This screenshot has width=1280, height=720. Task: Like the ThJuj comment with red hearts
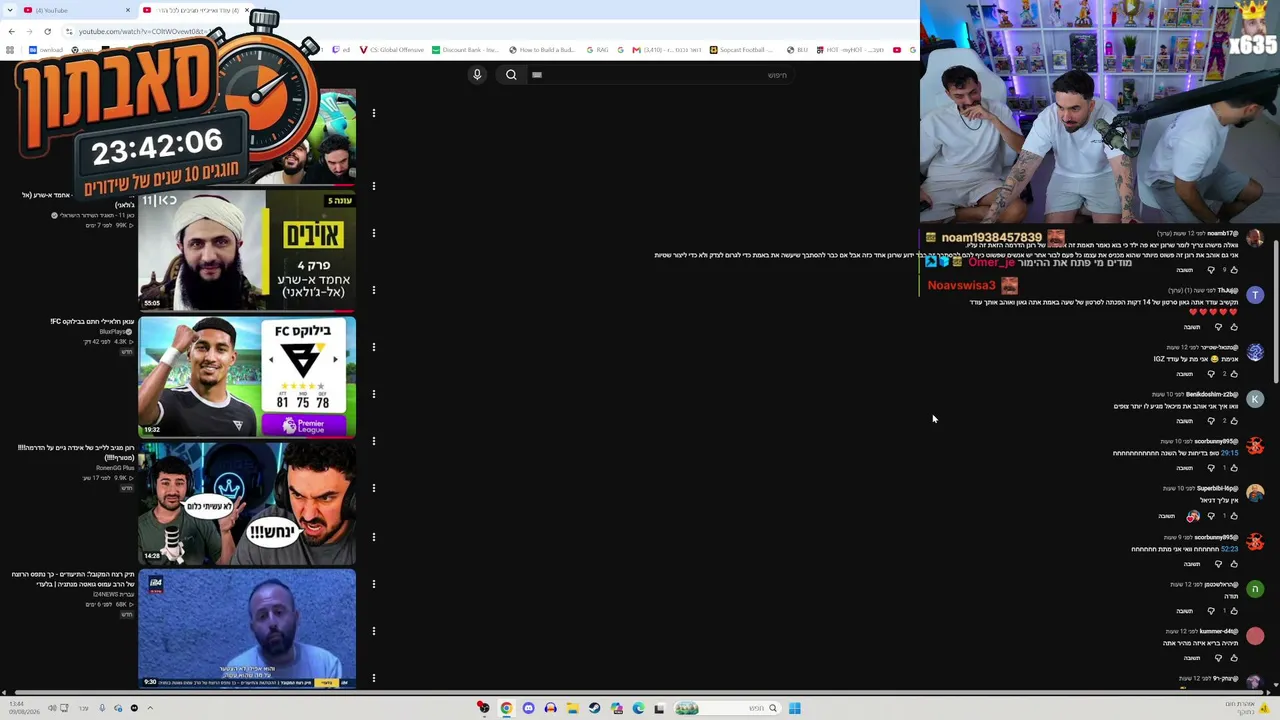click(1234, 327)
